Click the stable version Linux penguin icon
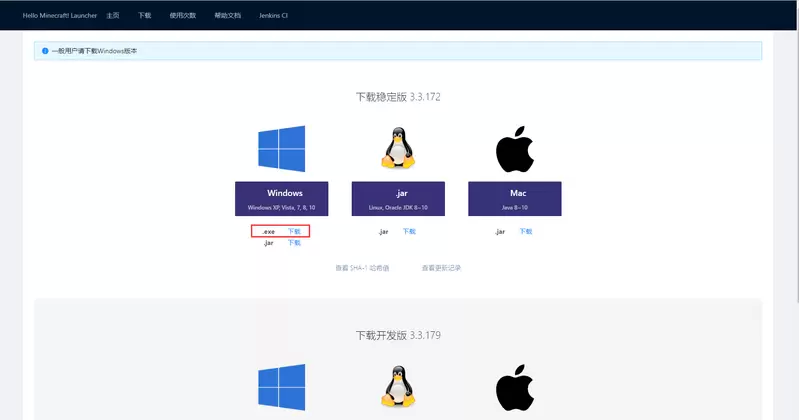The image size is (799, 420). [398, 148]
